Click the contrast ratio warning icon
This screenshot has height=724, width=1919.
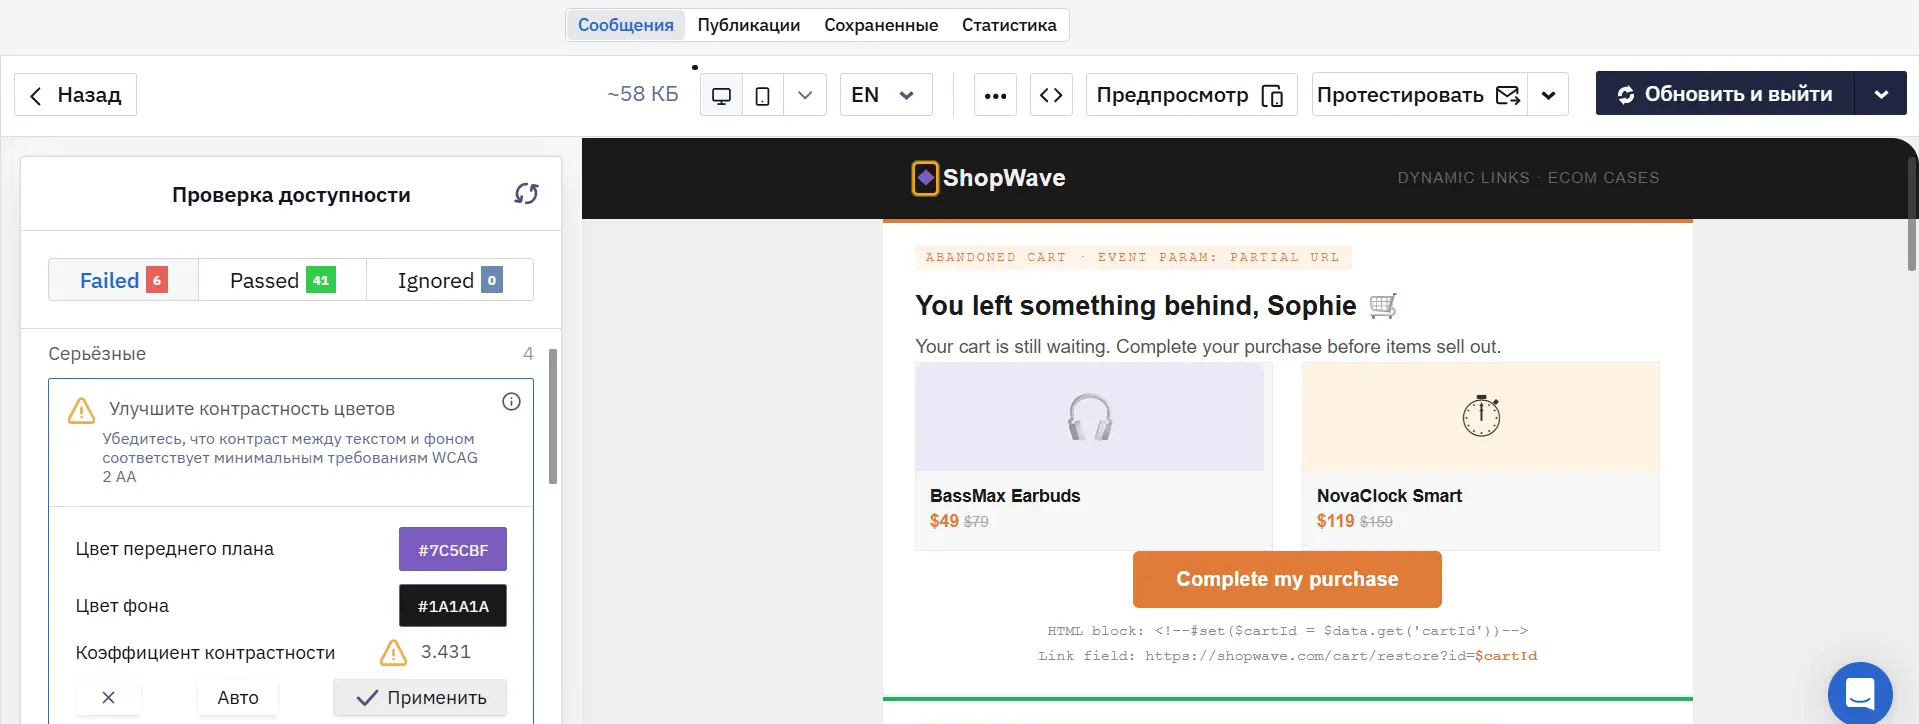click(393, 653)
